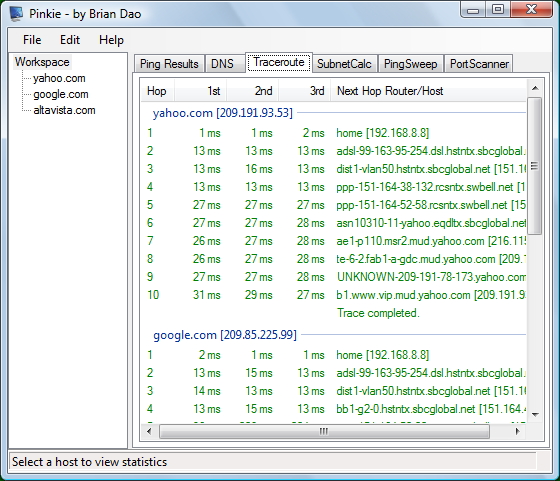Click the horizontal scrollbar thumb

pos(324,431)
